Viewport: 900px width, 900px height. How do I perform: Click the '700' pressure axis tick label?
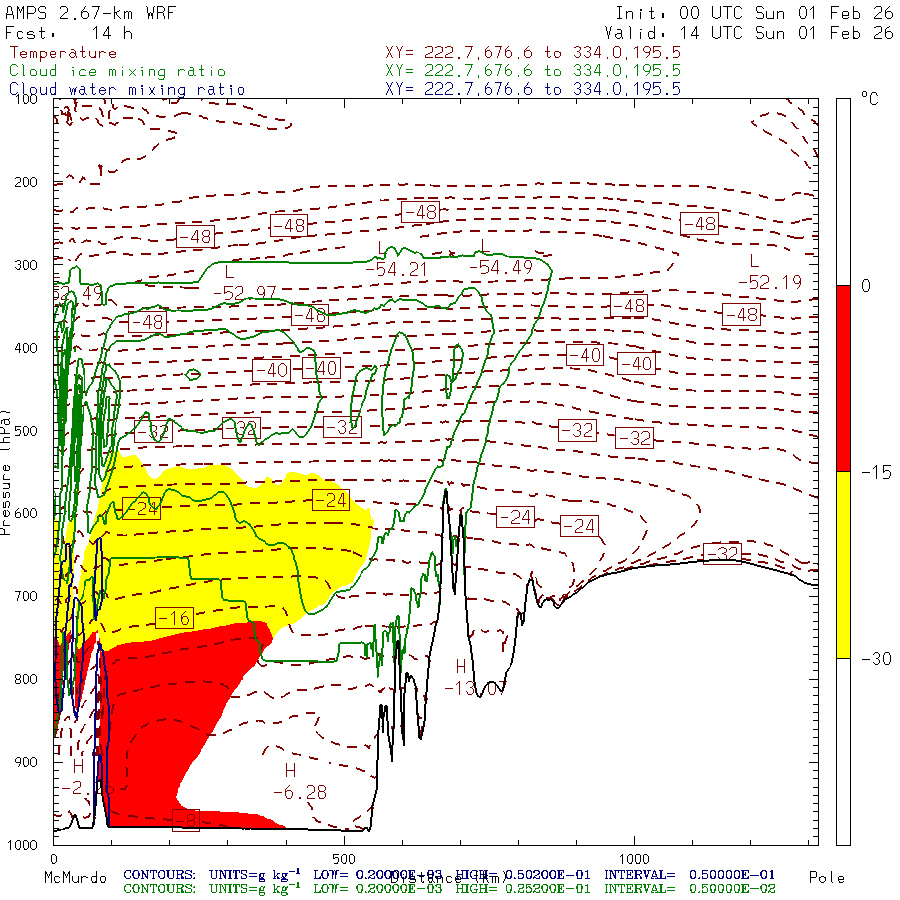[x=25, y=596]
